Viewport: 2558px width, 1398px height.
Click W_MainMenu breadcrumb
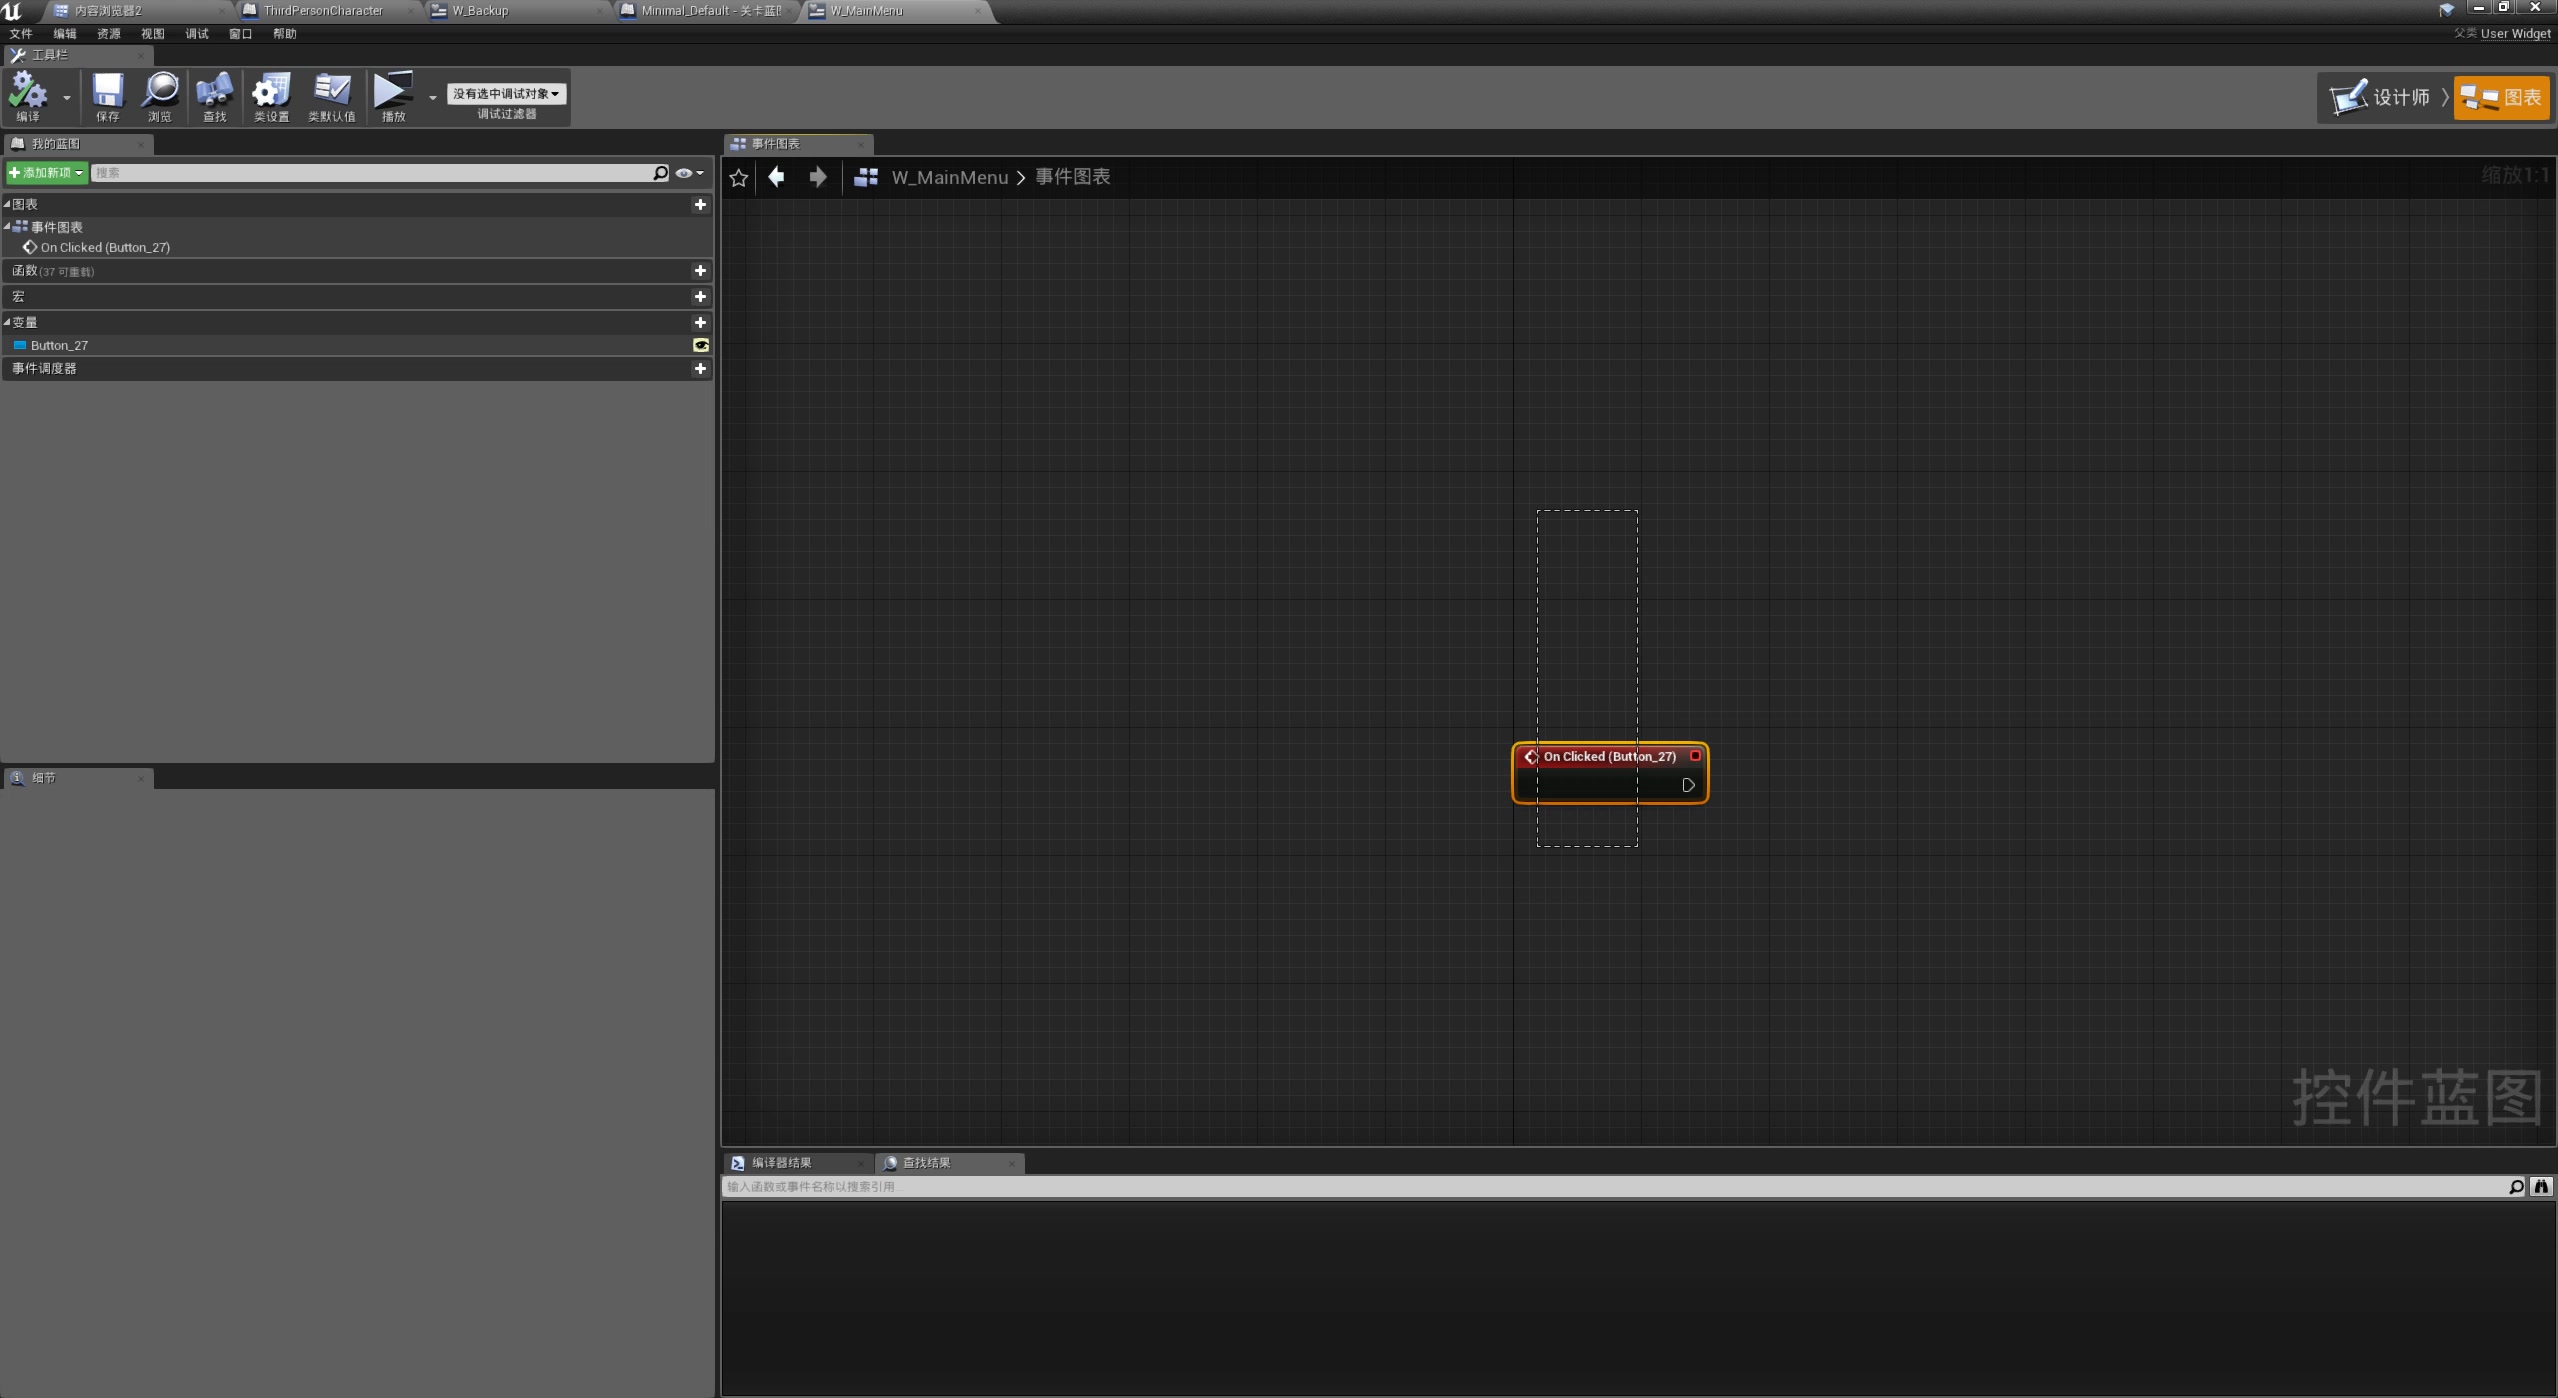[x=949, y=177]
